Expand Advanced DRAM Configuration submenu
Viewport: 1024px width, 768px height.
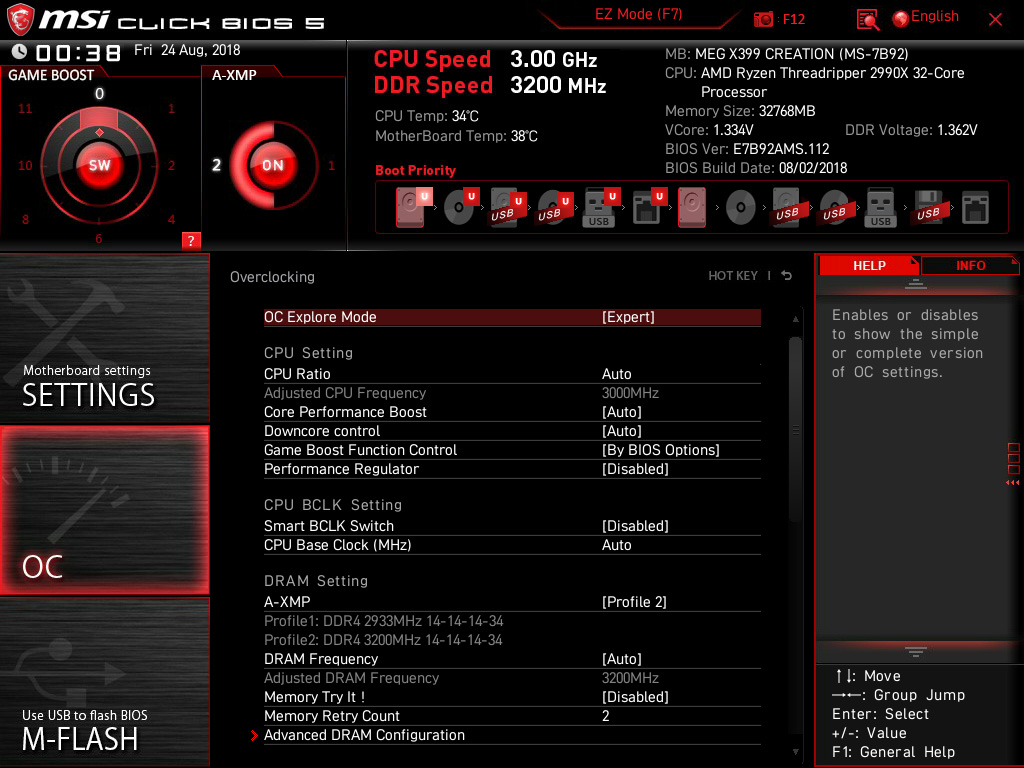click(364, 735)
